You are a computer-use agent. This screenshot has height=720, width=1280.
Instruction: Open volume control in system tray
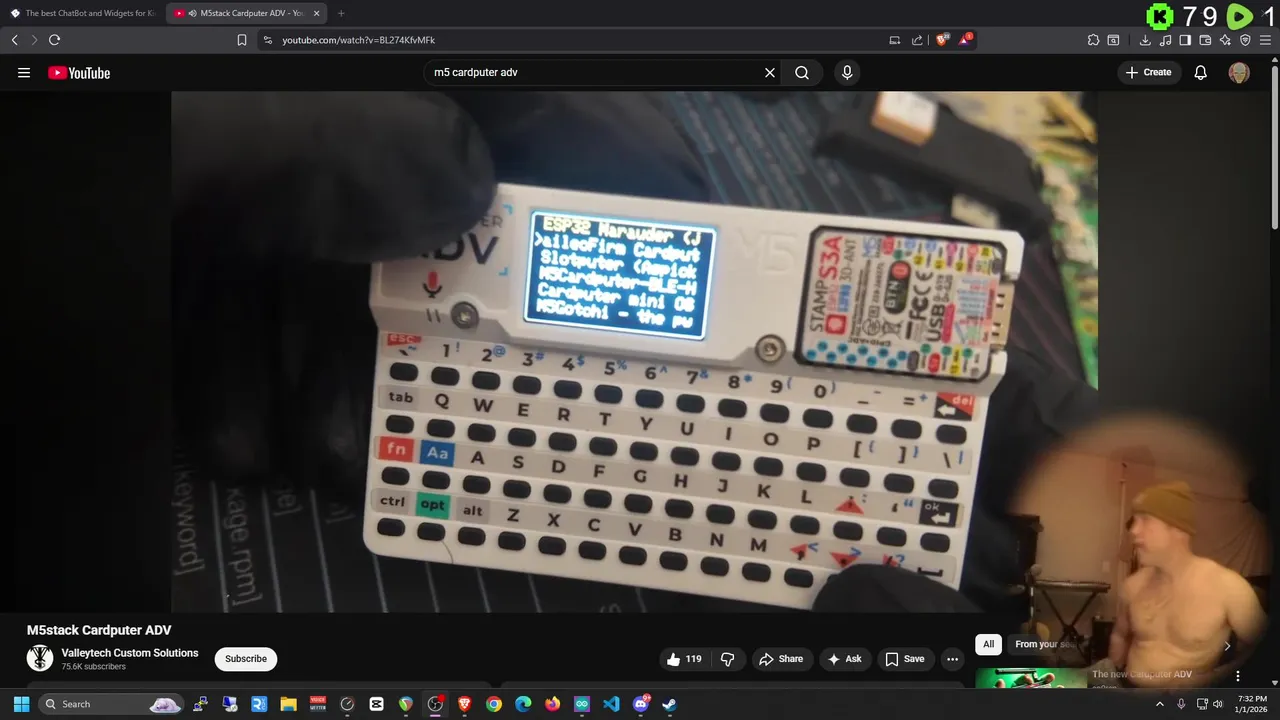click(1219, 704)
